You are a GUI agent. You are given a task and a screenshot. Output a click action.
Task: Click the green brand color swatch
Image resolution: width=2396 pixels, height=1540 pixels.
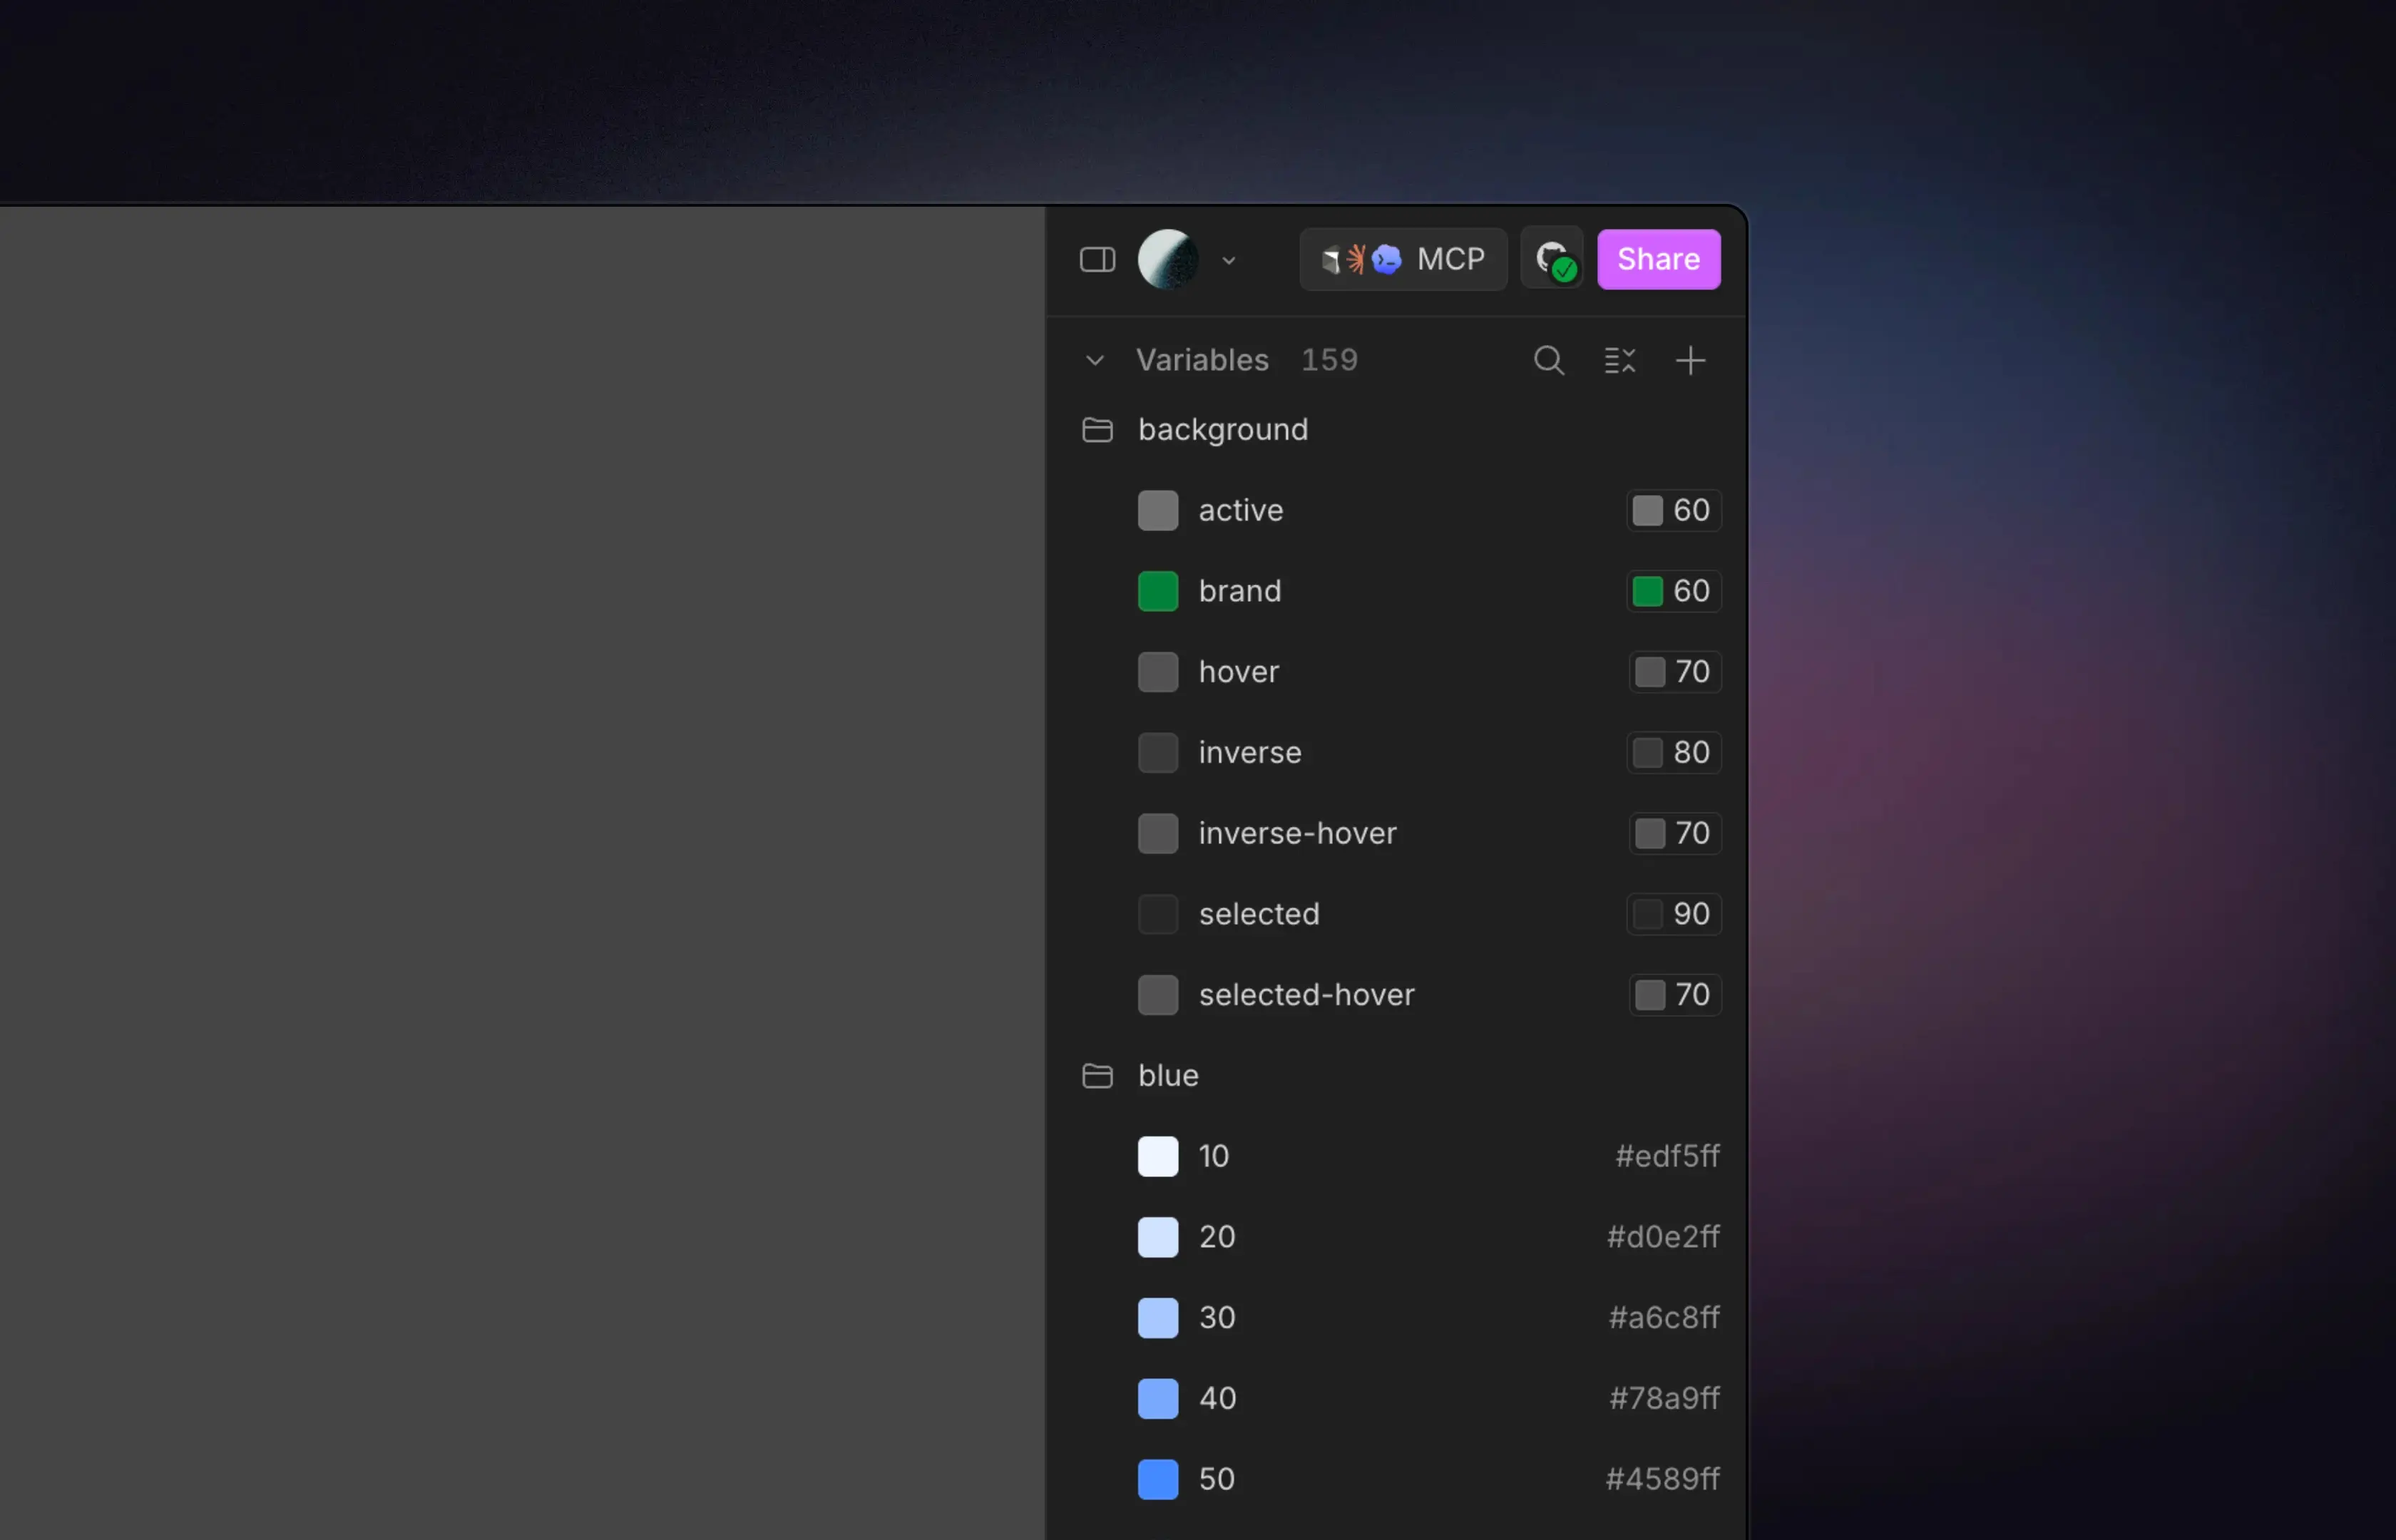pyautogui.click(x=1157, y=591)
